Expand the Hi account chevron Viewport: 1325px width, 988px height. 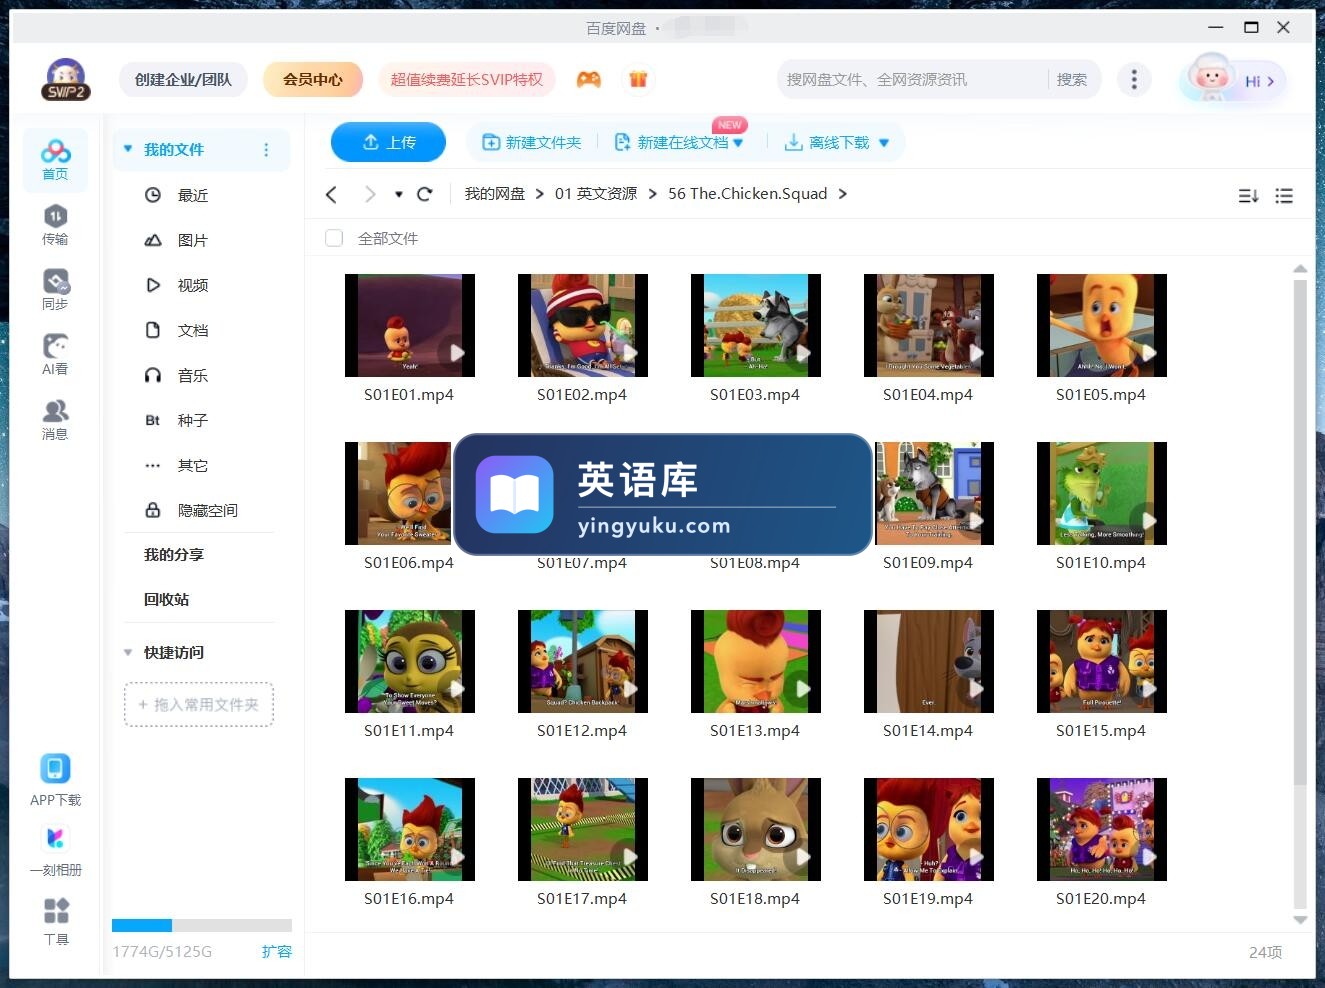(x=1271, y=81)
